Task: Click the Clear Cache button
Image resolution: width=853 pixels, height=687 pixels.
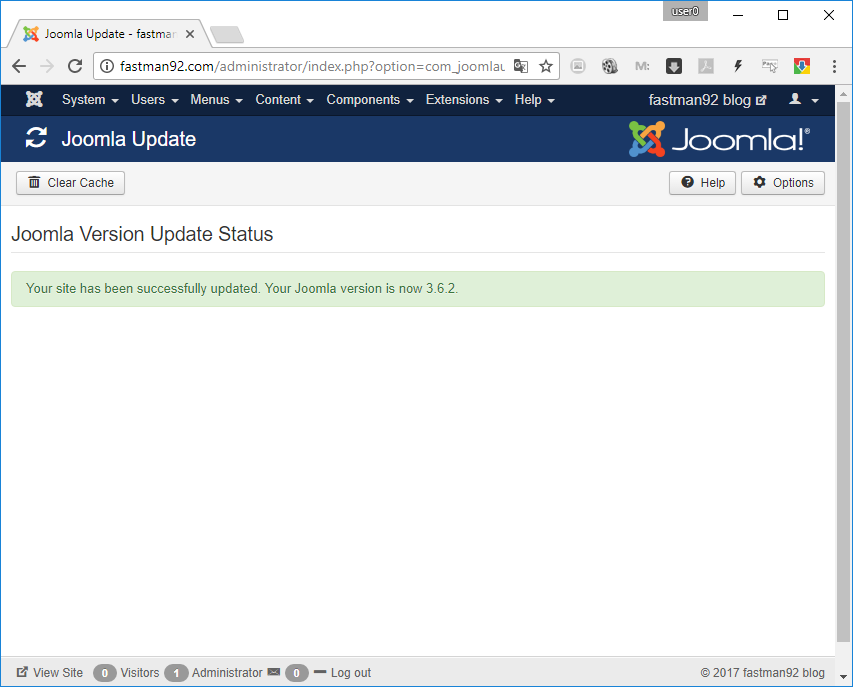Action: click(70, 183)
